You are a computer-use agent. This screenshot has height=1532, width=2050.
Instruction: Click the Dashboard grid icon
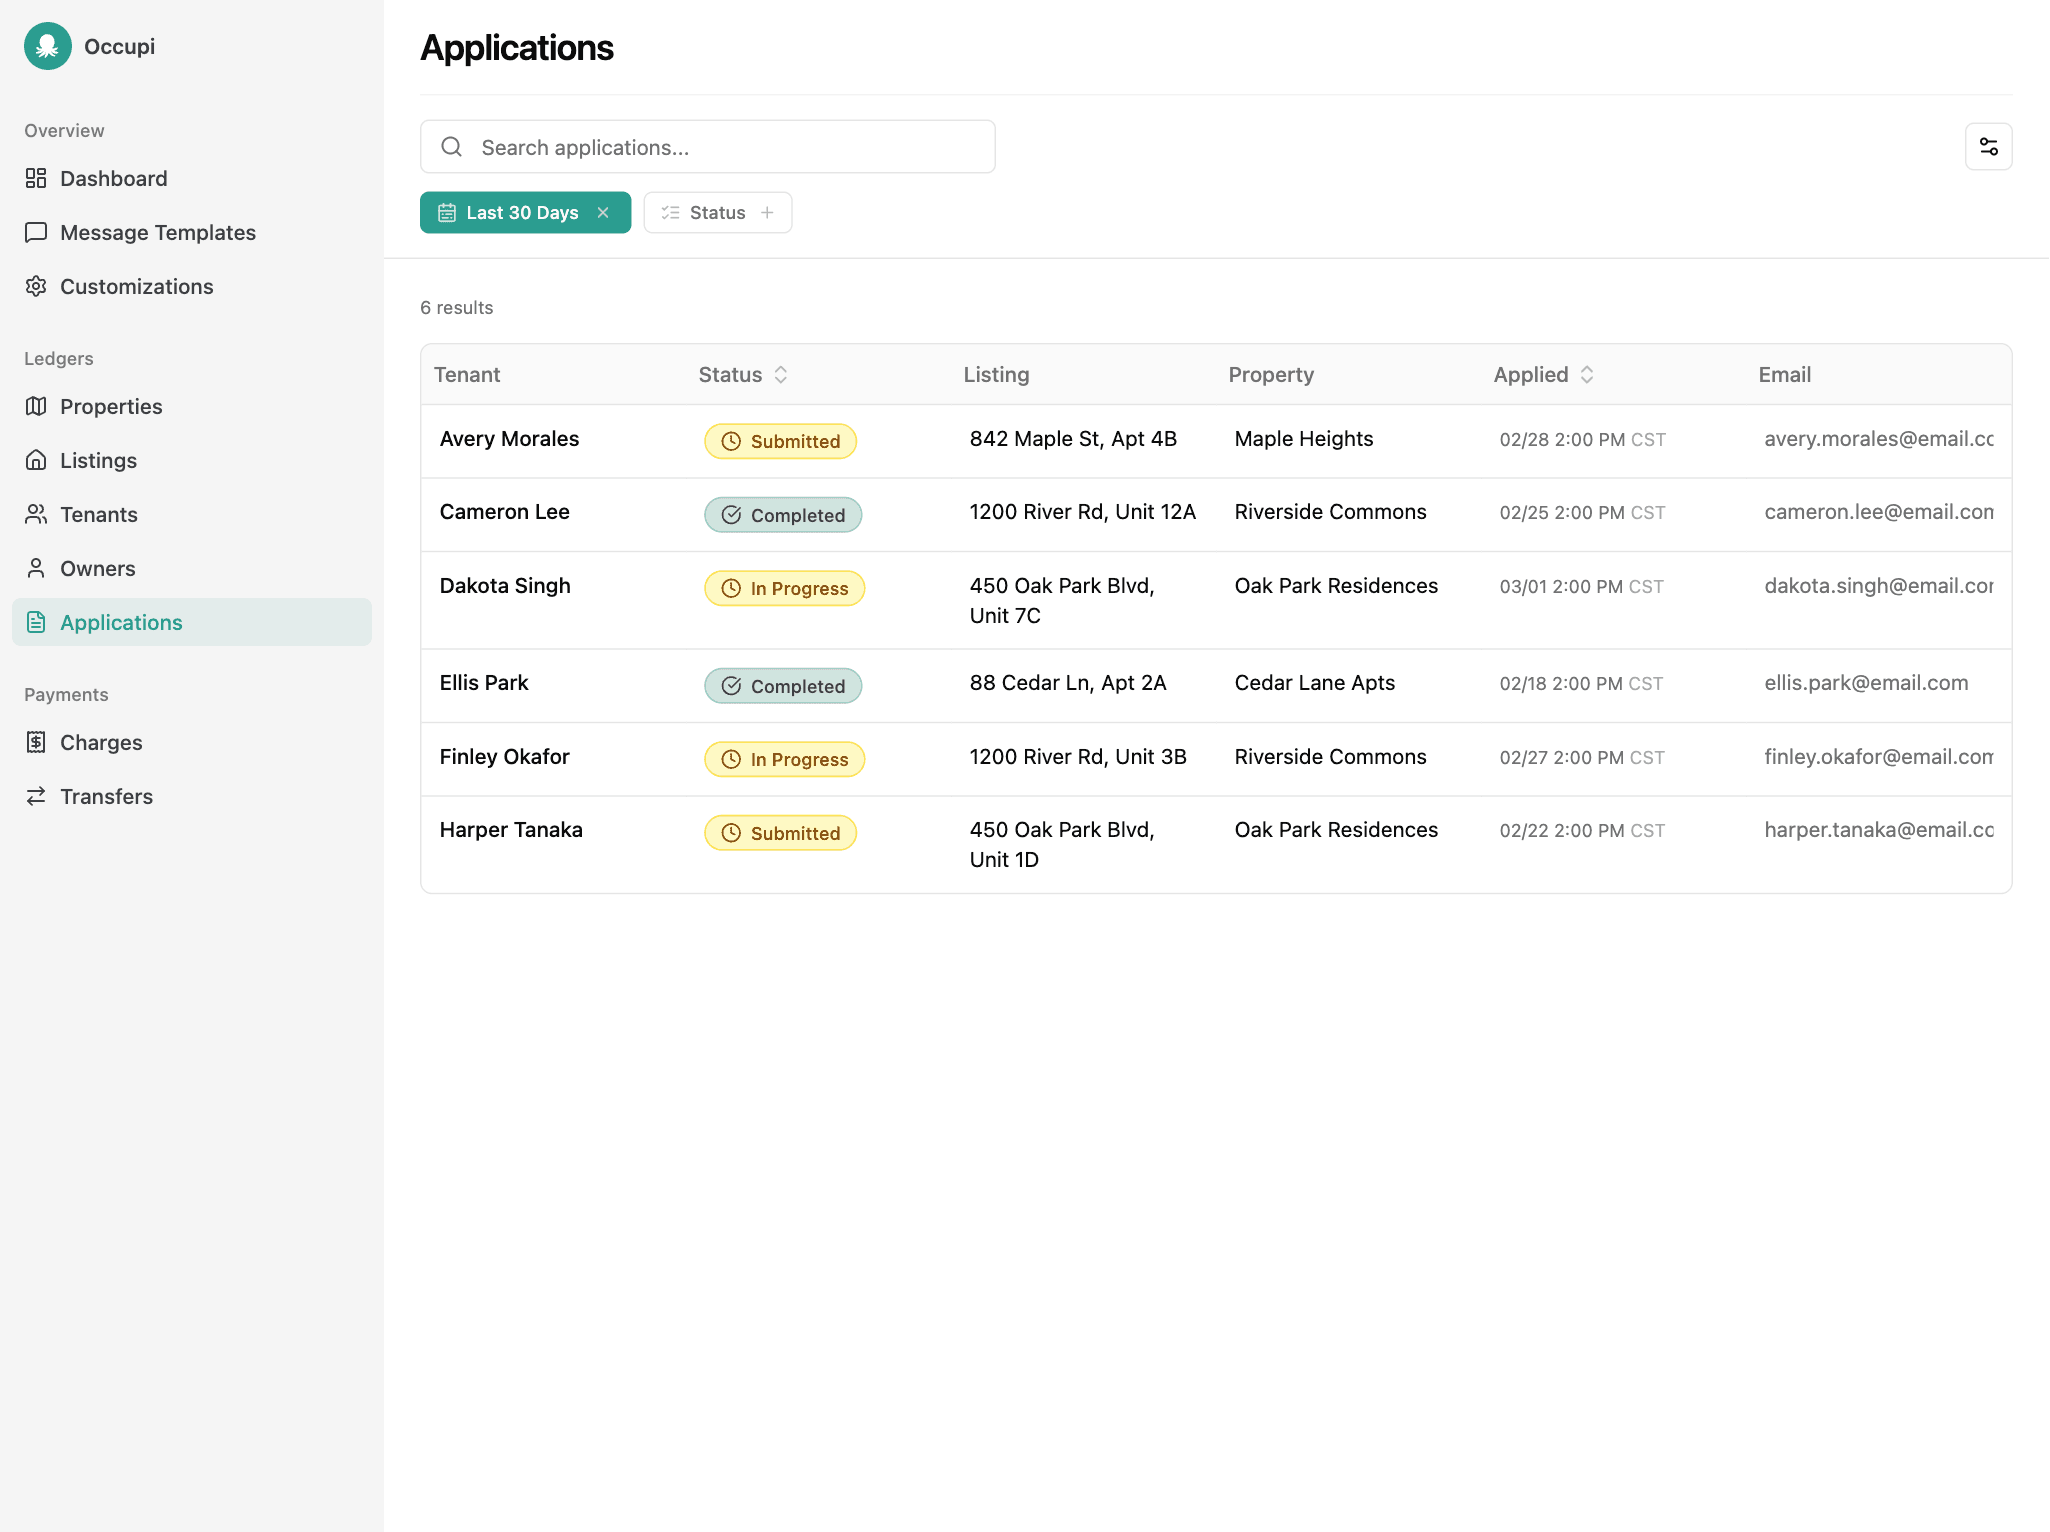click(36, 178)
